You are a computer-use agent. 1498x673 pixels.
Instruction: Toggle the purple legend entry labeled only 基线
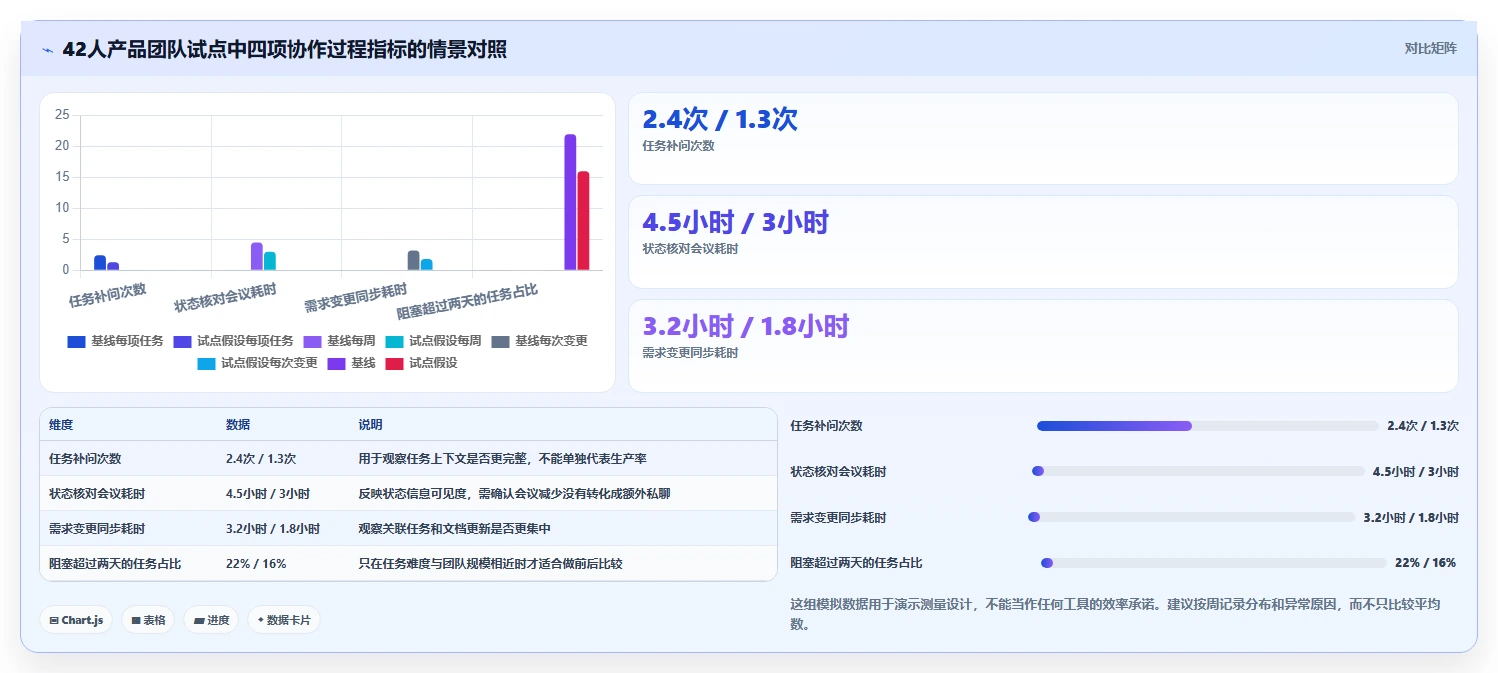tap(351, 363)
